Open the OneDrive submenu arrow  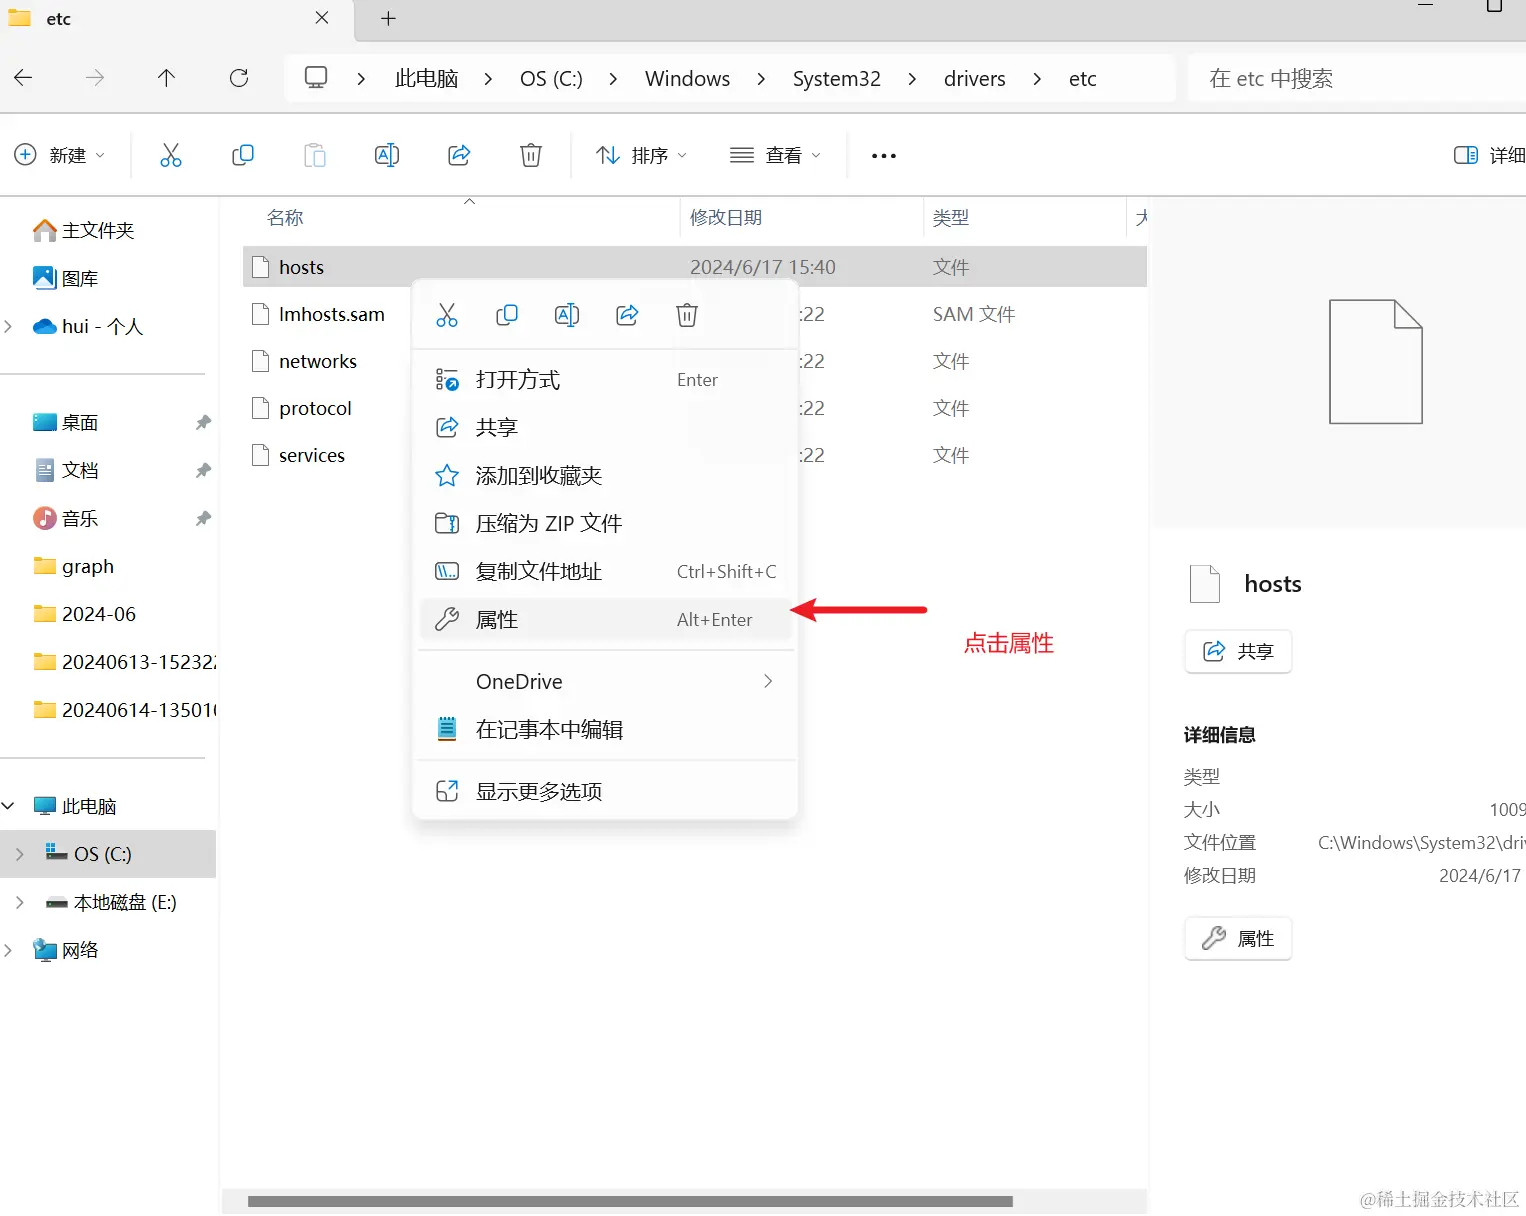(x=768, y=681)
